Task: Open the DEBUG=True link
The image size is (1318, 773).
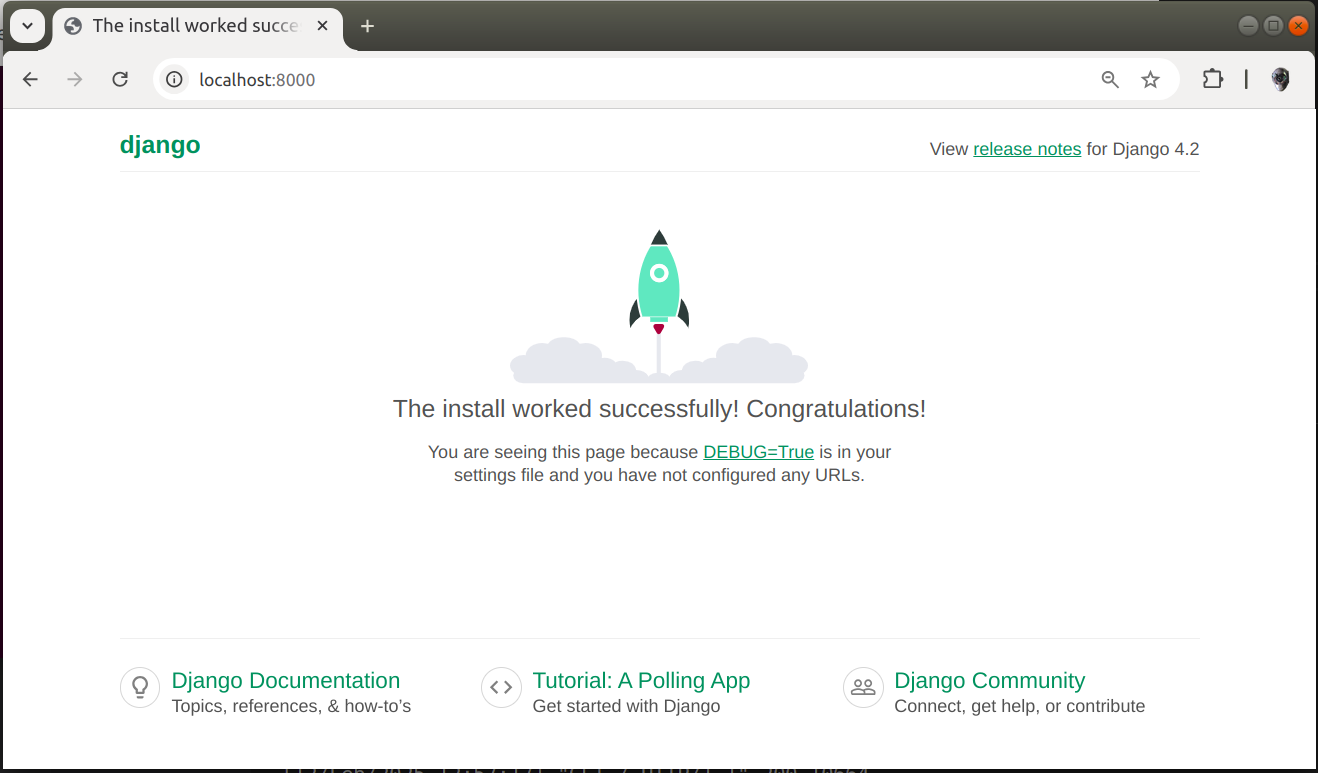Action: [759, 452]
